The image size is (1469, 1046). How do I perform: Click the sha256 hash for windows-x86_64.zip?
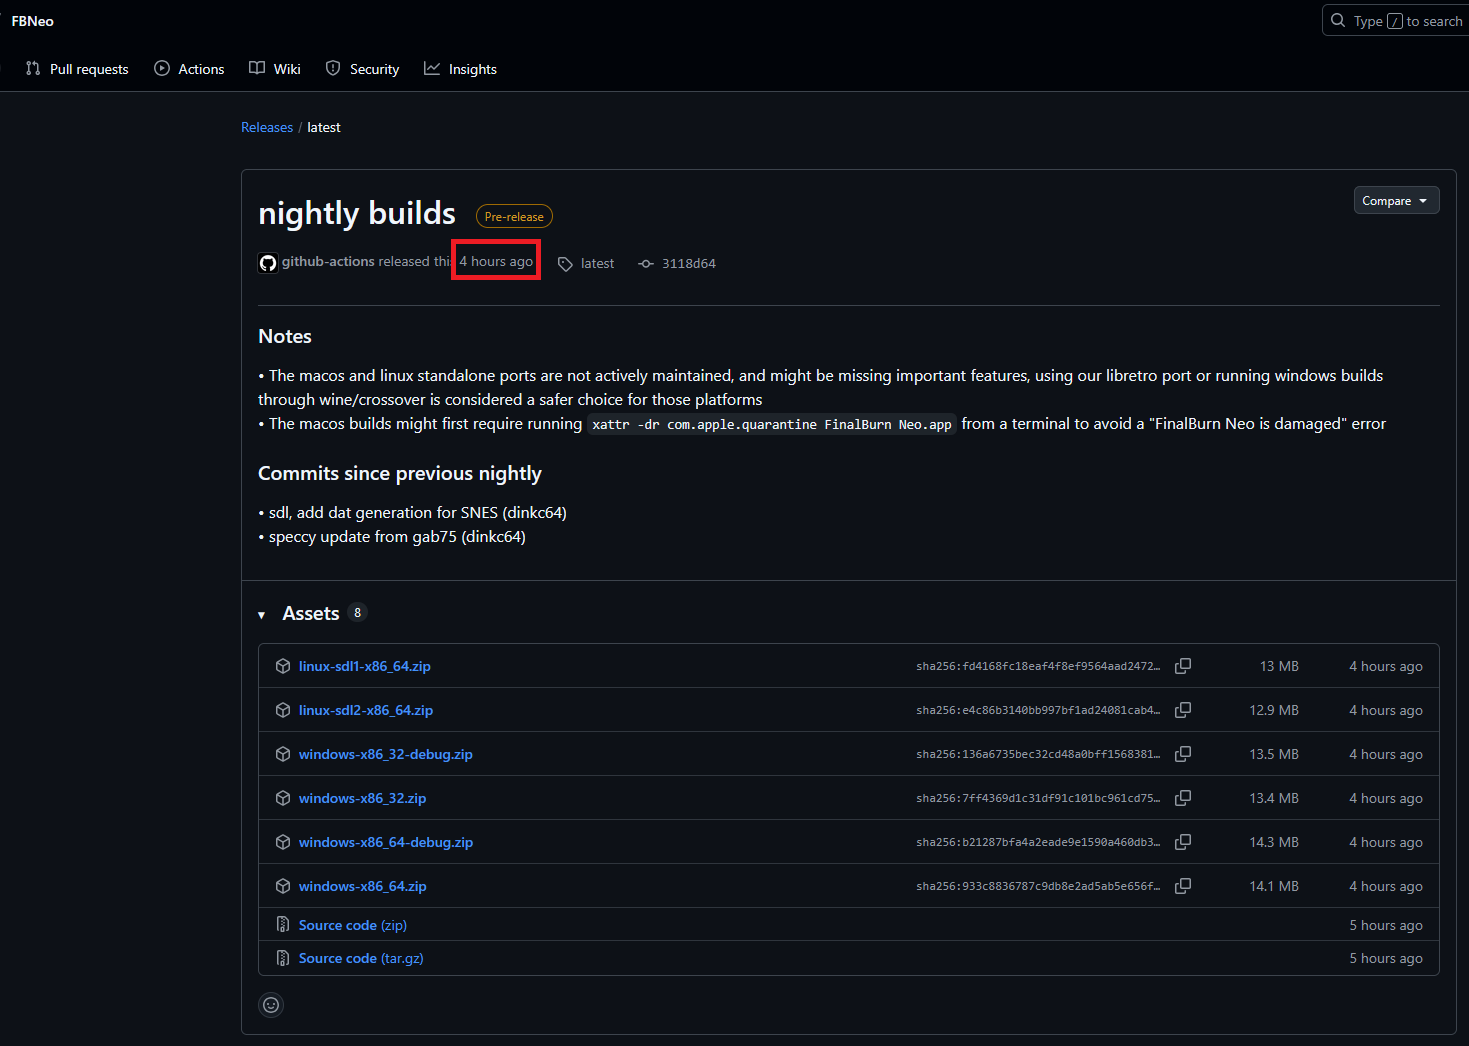[1038, 886]
